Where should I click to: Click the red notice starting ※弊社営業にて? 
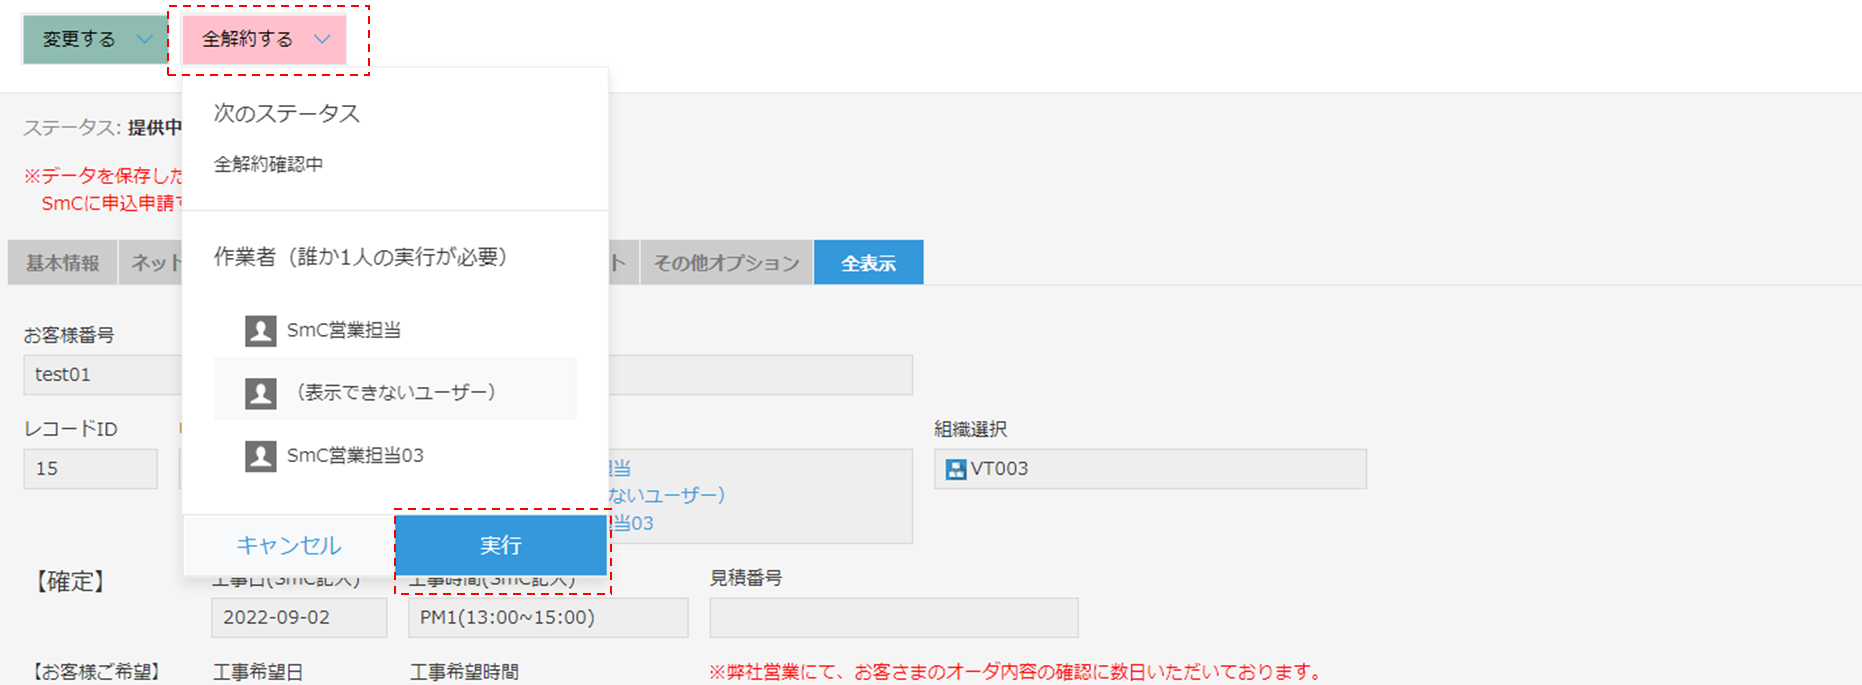(x=1015, y=672)
